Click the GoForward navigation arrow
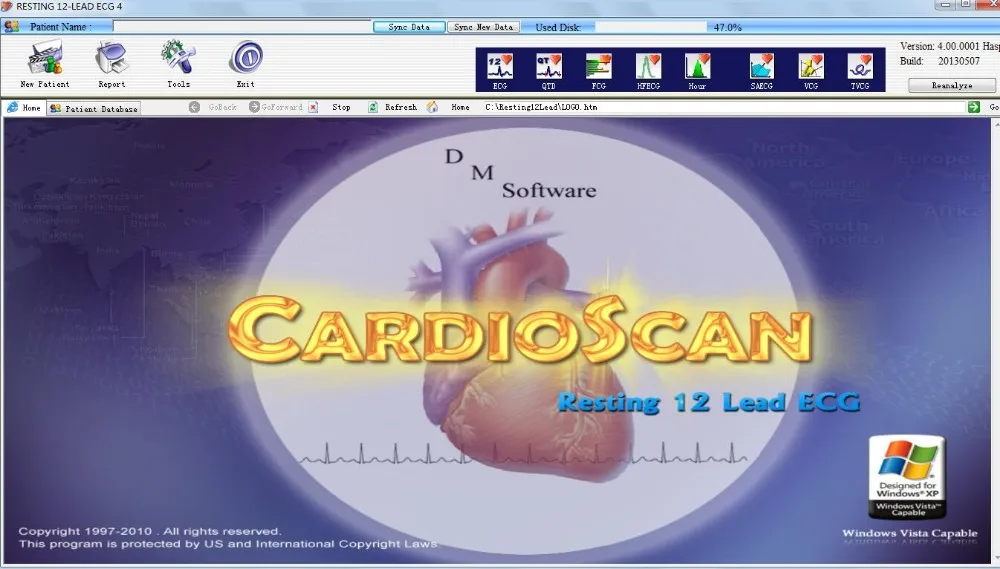The image size is (1000, 569). point(254,107)
